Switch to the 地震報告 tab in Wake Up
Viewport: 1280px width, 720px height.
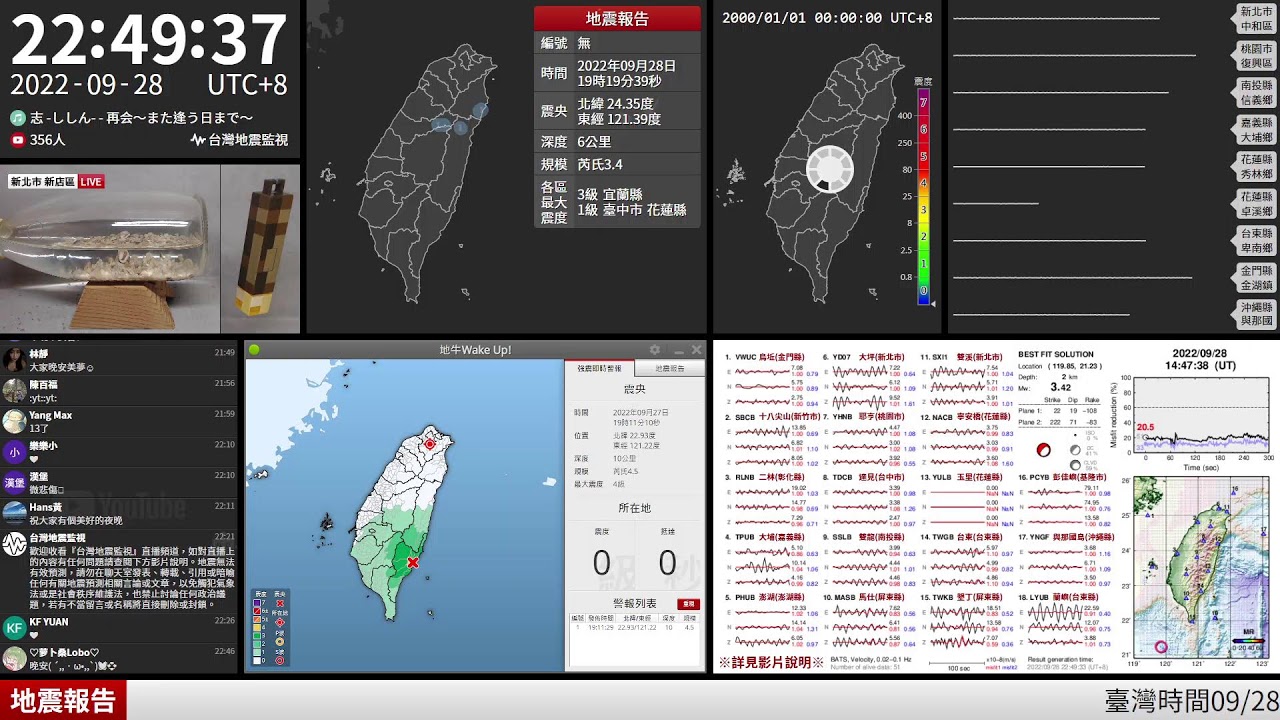click(x=670, y=369)
